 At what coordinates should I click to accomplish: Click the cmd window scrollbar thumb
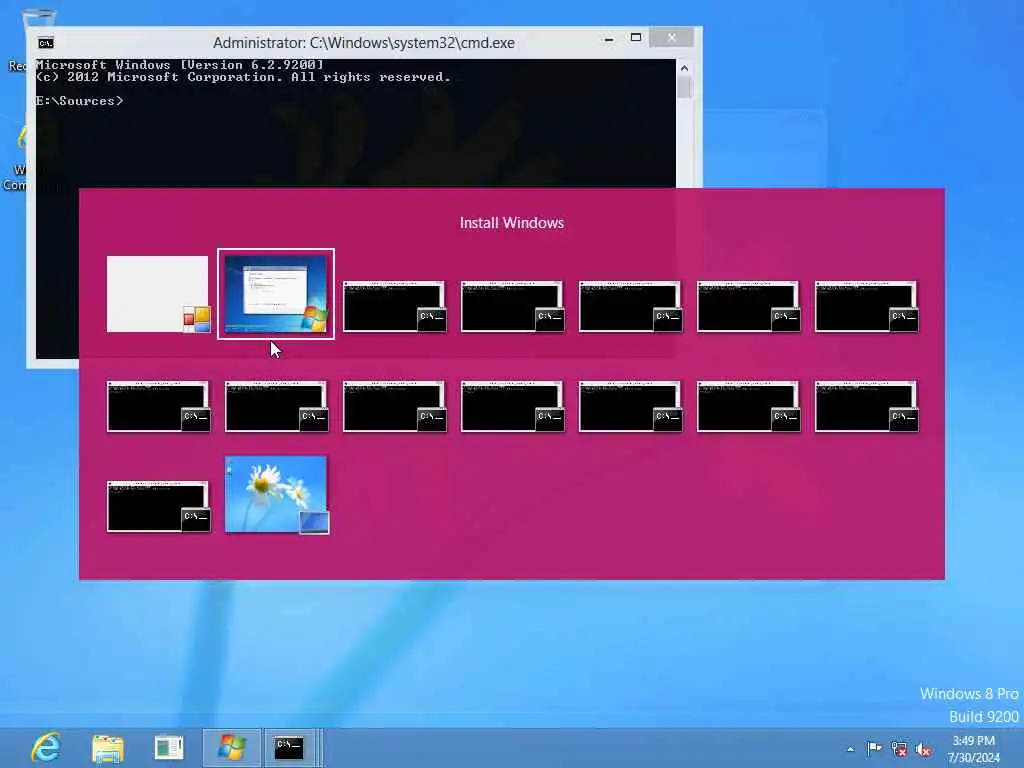[684, 88]
